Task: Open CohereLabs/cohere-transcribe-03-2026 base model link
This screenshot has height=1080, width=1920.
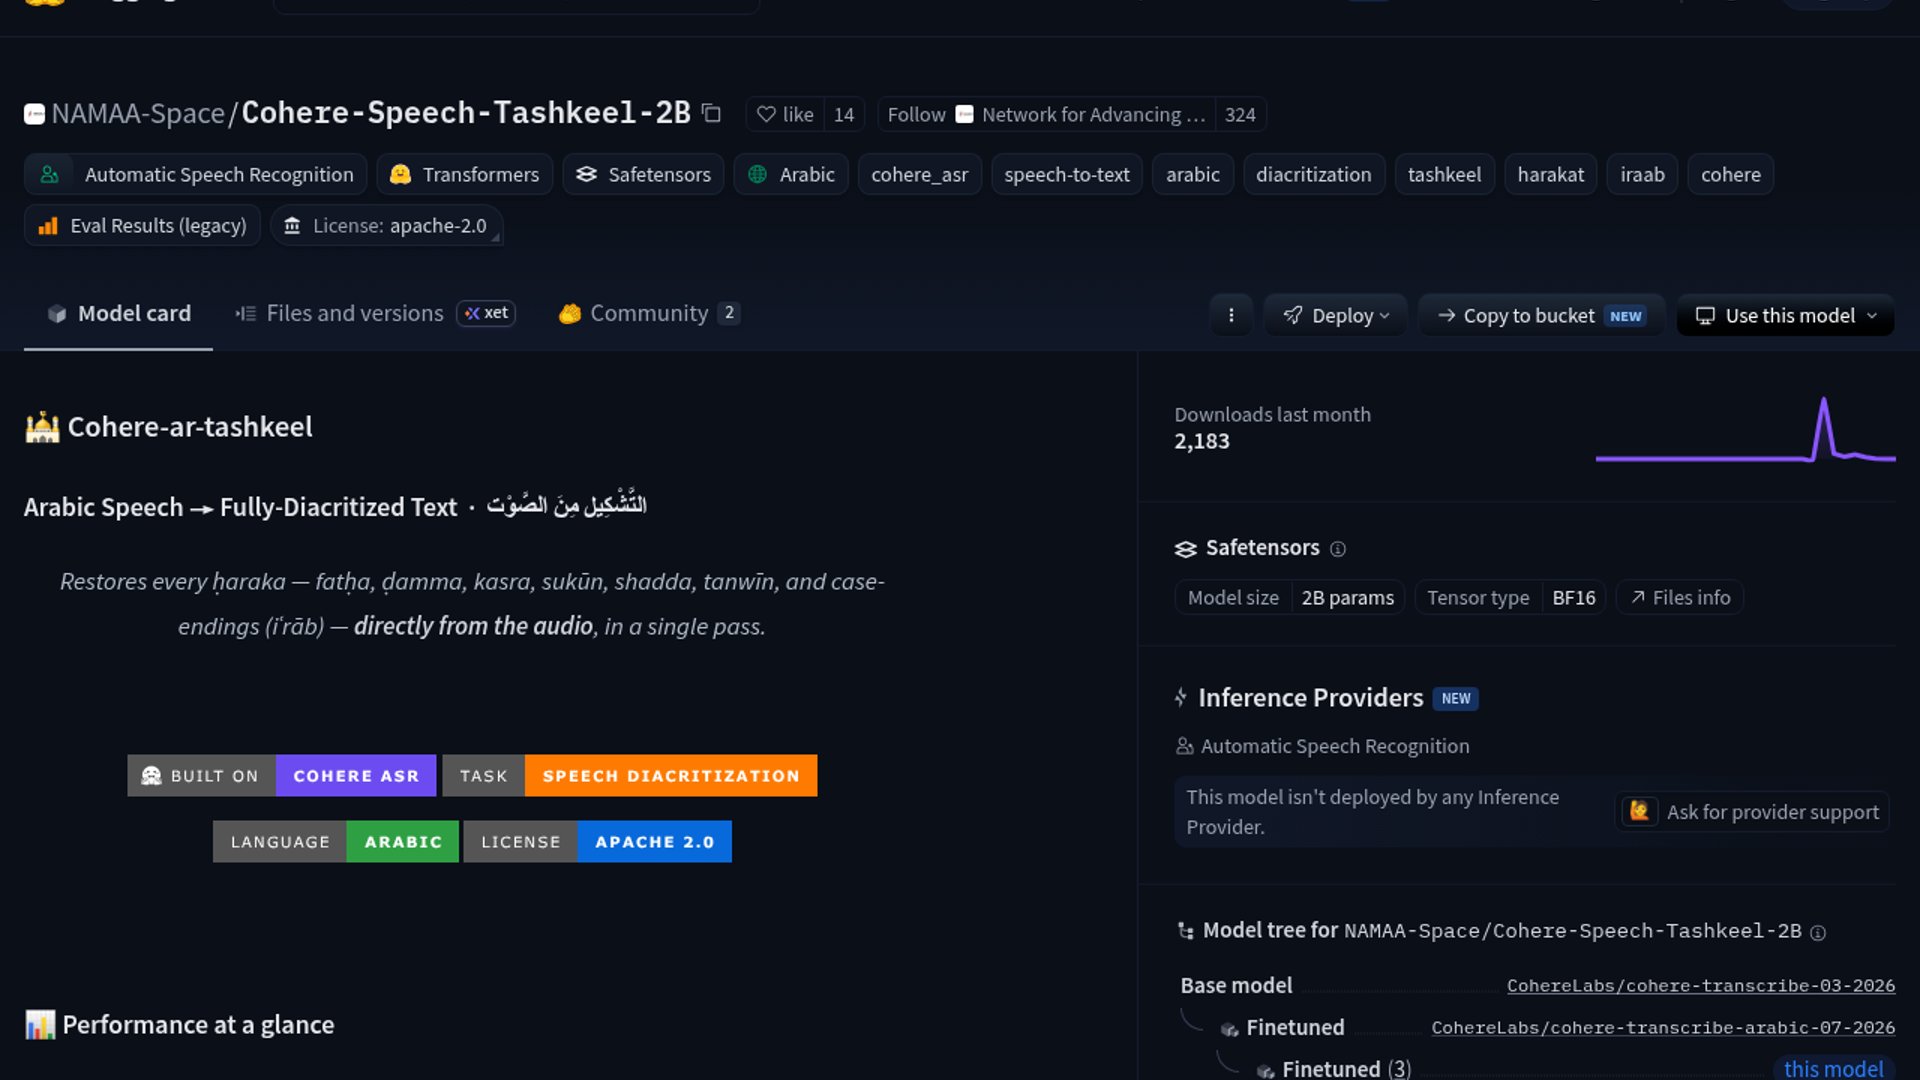Action: [x=1701, y=986]
